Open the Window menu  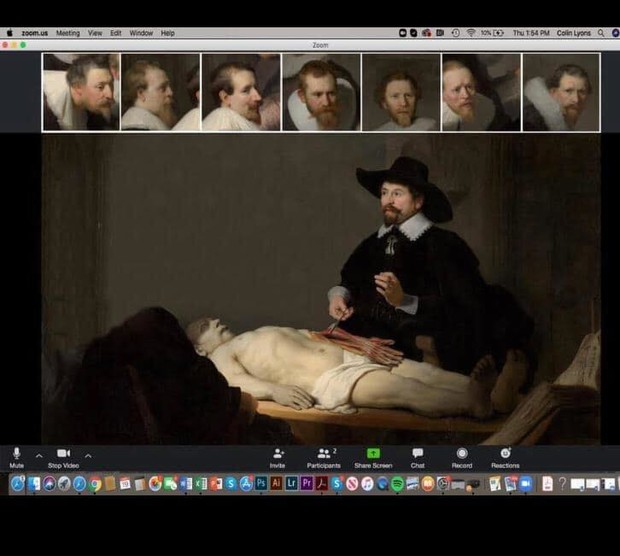click(141, 33)
